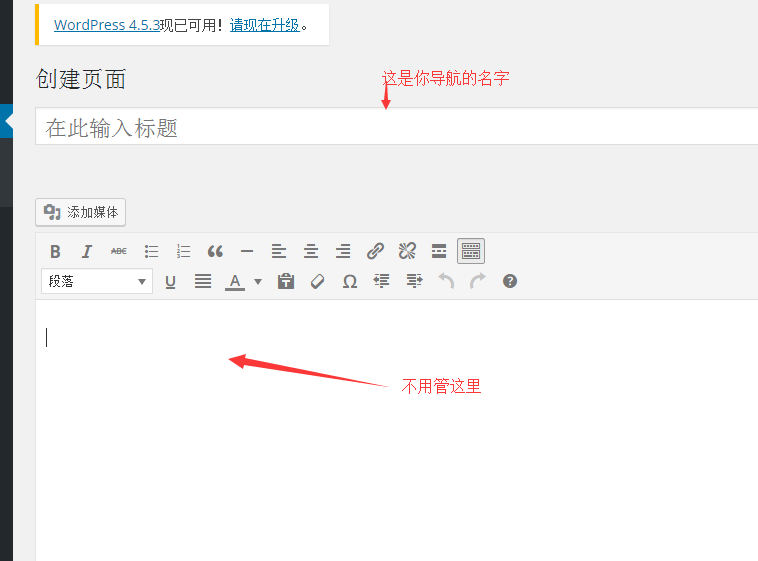Align text left
The height and width of the screenshot is (561, 758).
279,251
